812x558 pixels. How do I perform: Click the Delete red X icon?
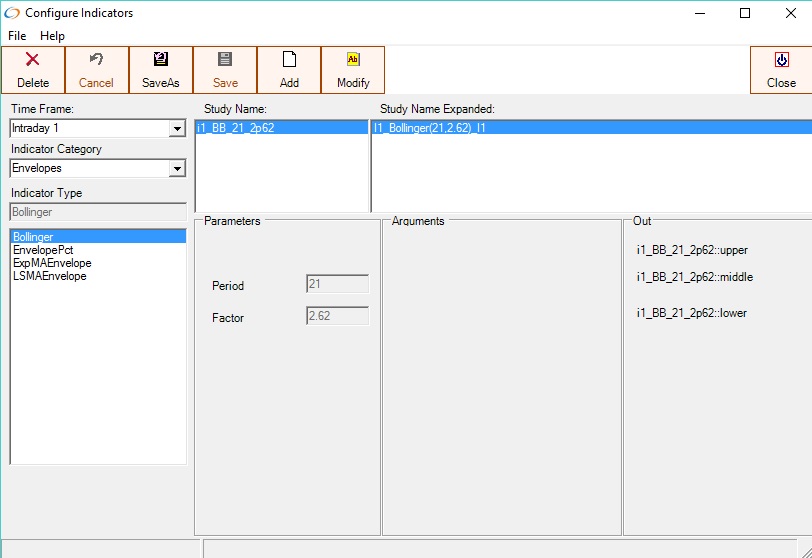(32, 61)
